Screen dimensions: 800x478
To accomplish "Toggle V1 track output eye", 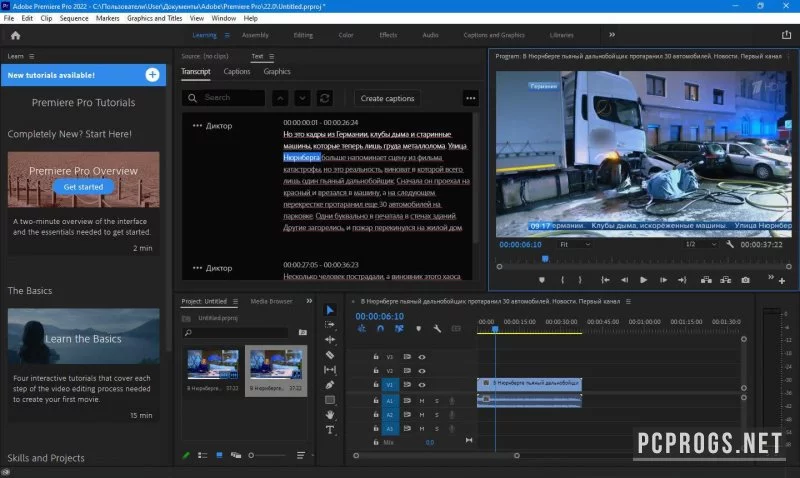I will point(422,385).
